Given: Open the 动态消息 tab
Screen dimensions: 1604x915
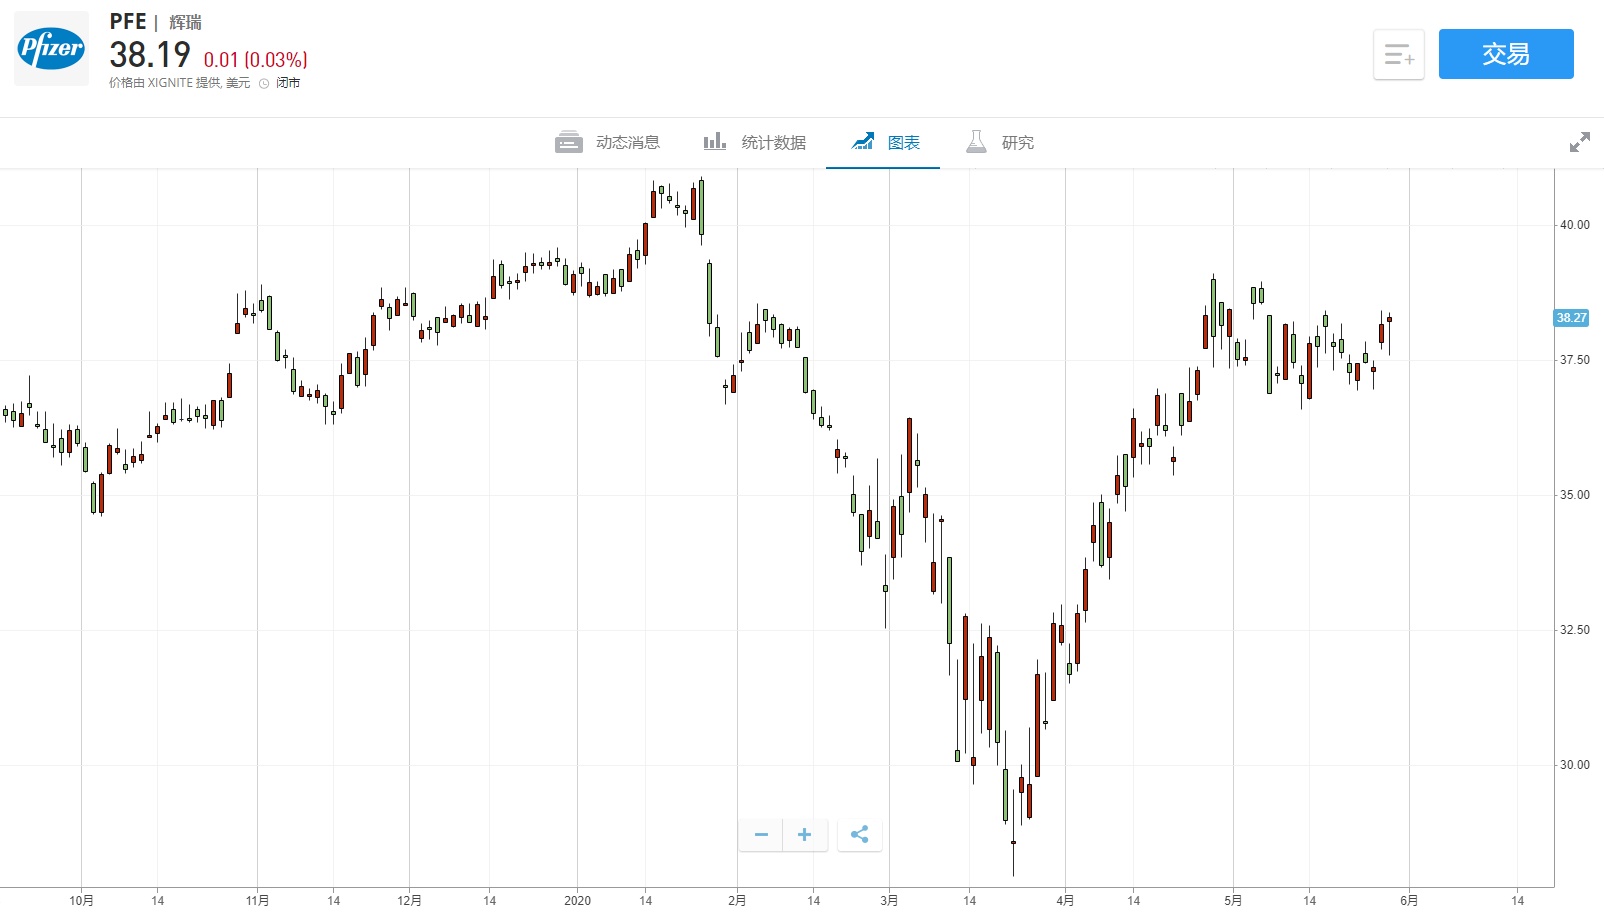Looking at the screenshot, I should [627, 143].
